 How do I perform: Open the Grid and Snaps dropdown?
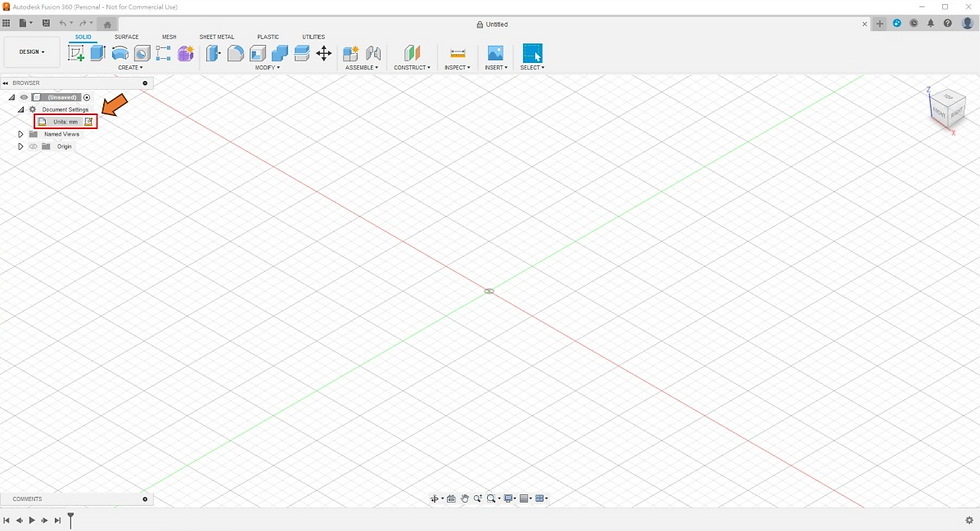point(526,499)
